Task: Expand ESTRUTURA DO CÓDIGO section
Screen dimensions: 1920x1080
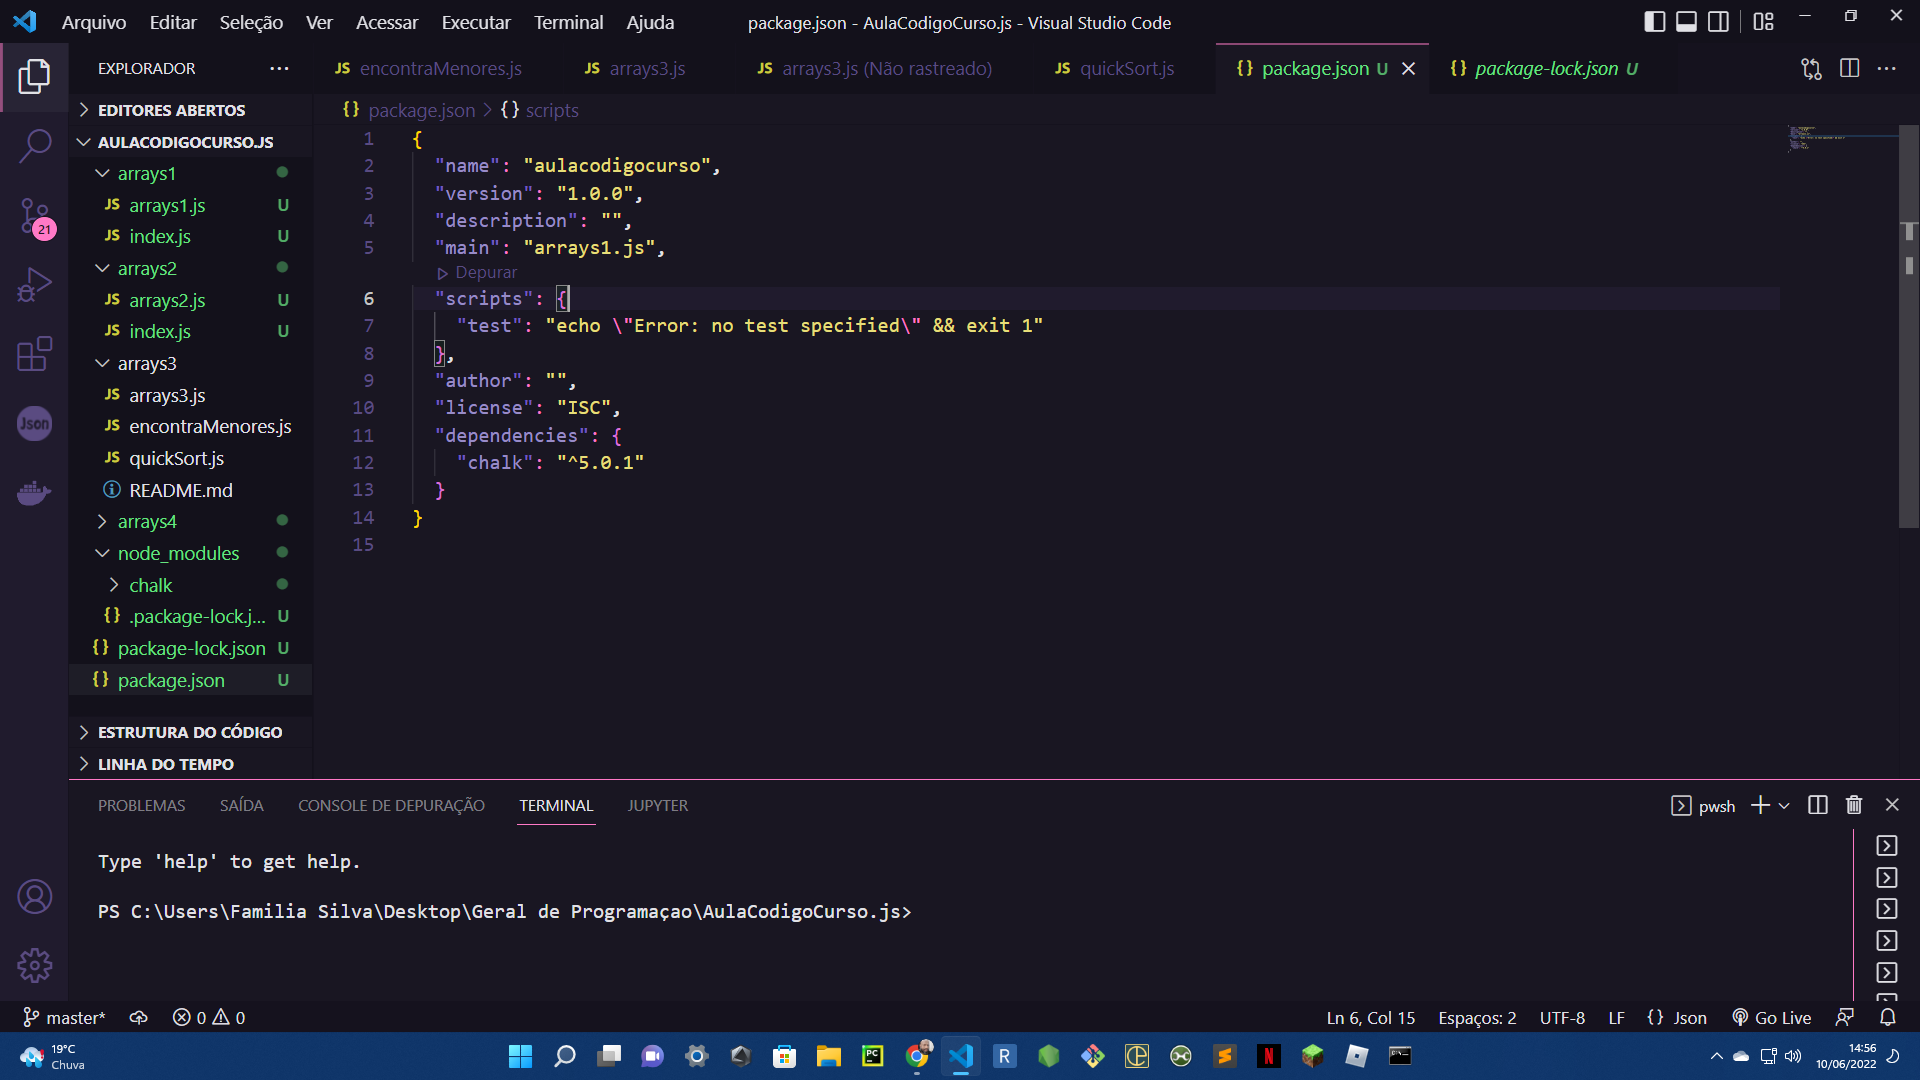Action: point(189,733)
